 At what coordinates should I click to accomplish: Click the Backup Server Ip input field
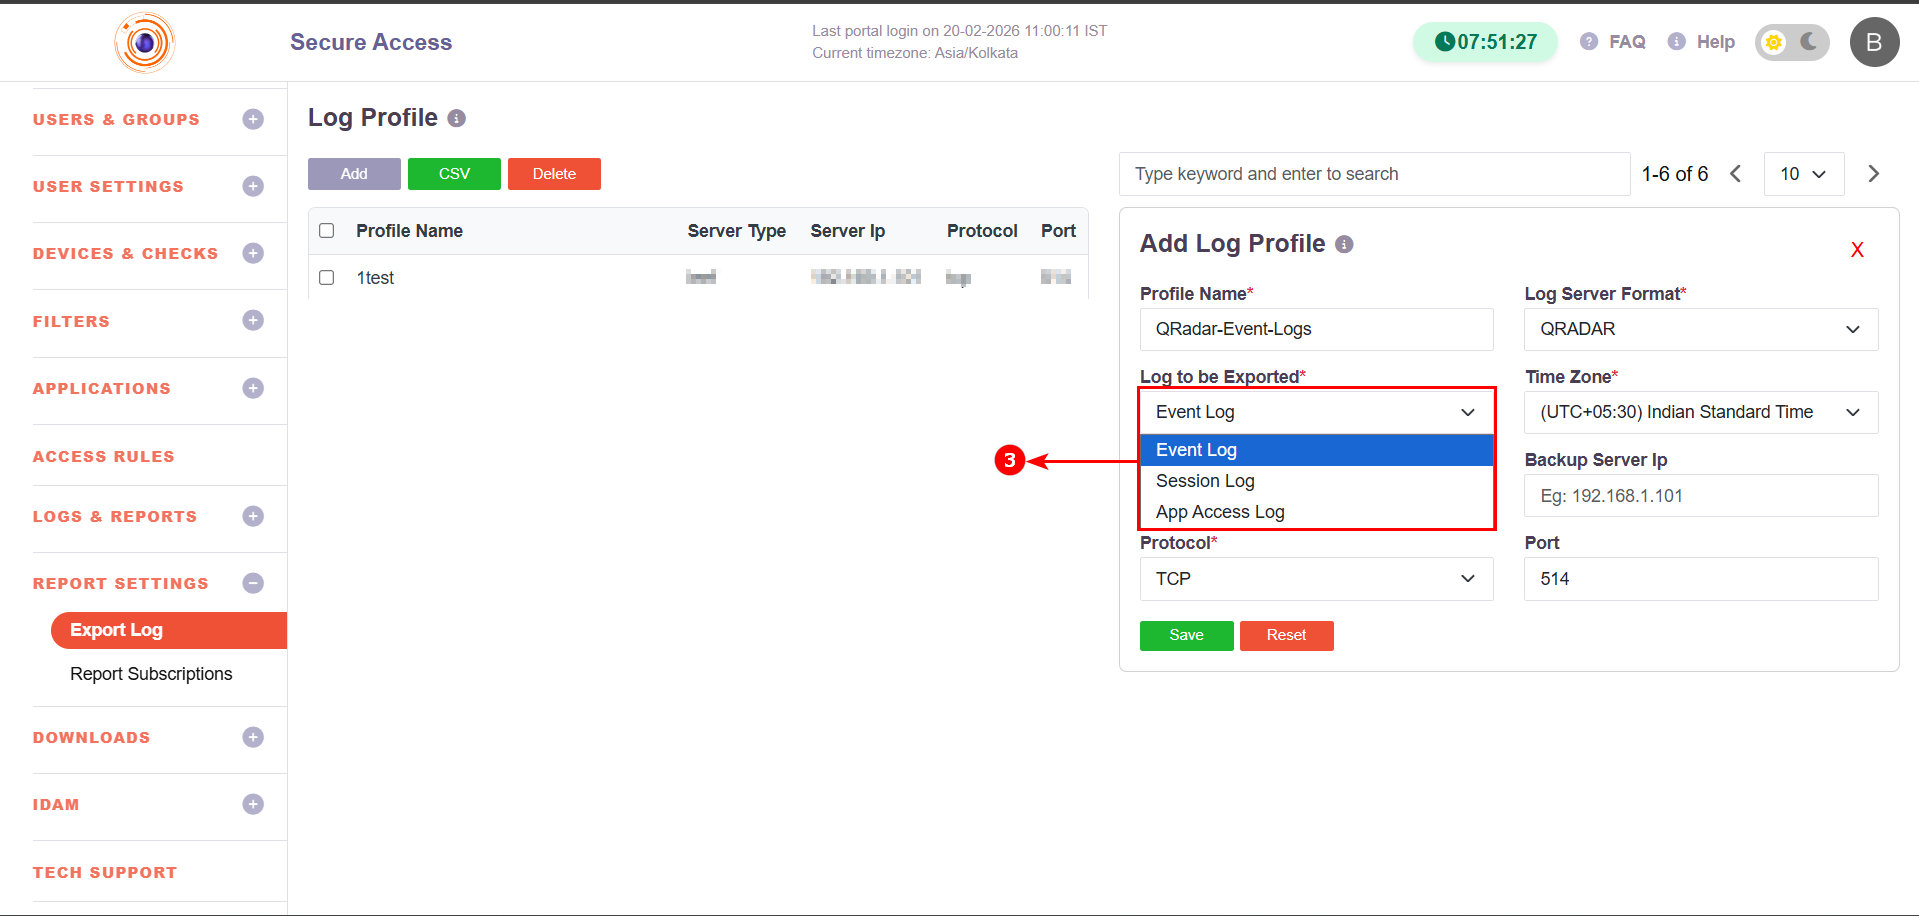click(x=1700, y=496)
